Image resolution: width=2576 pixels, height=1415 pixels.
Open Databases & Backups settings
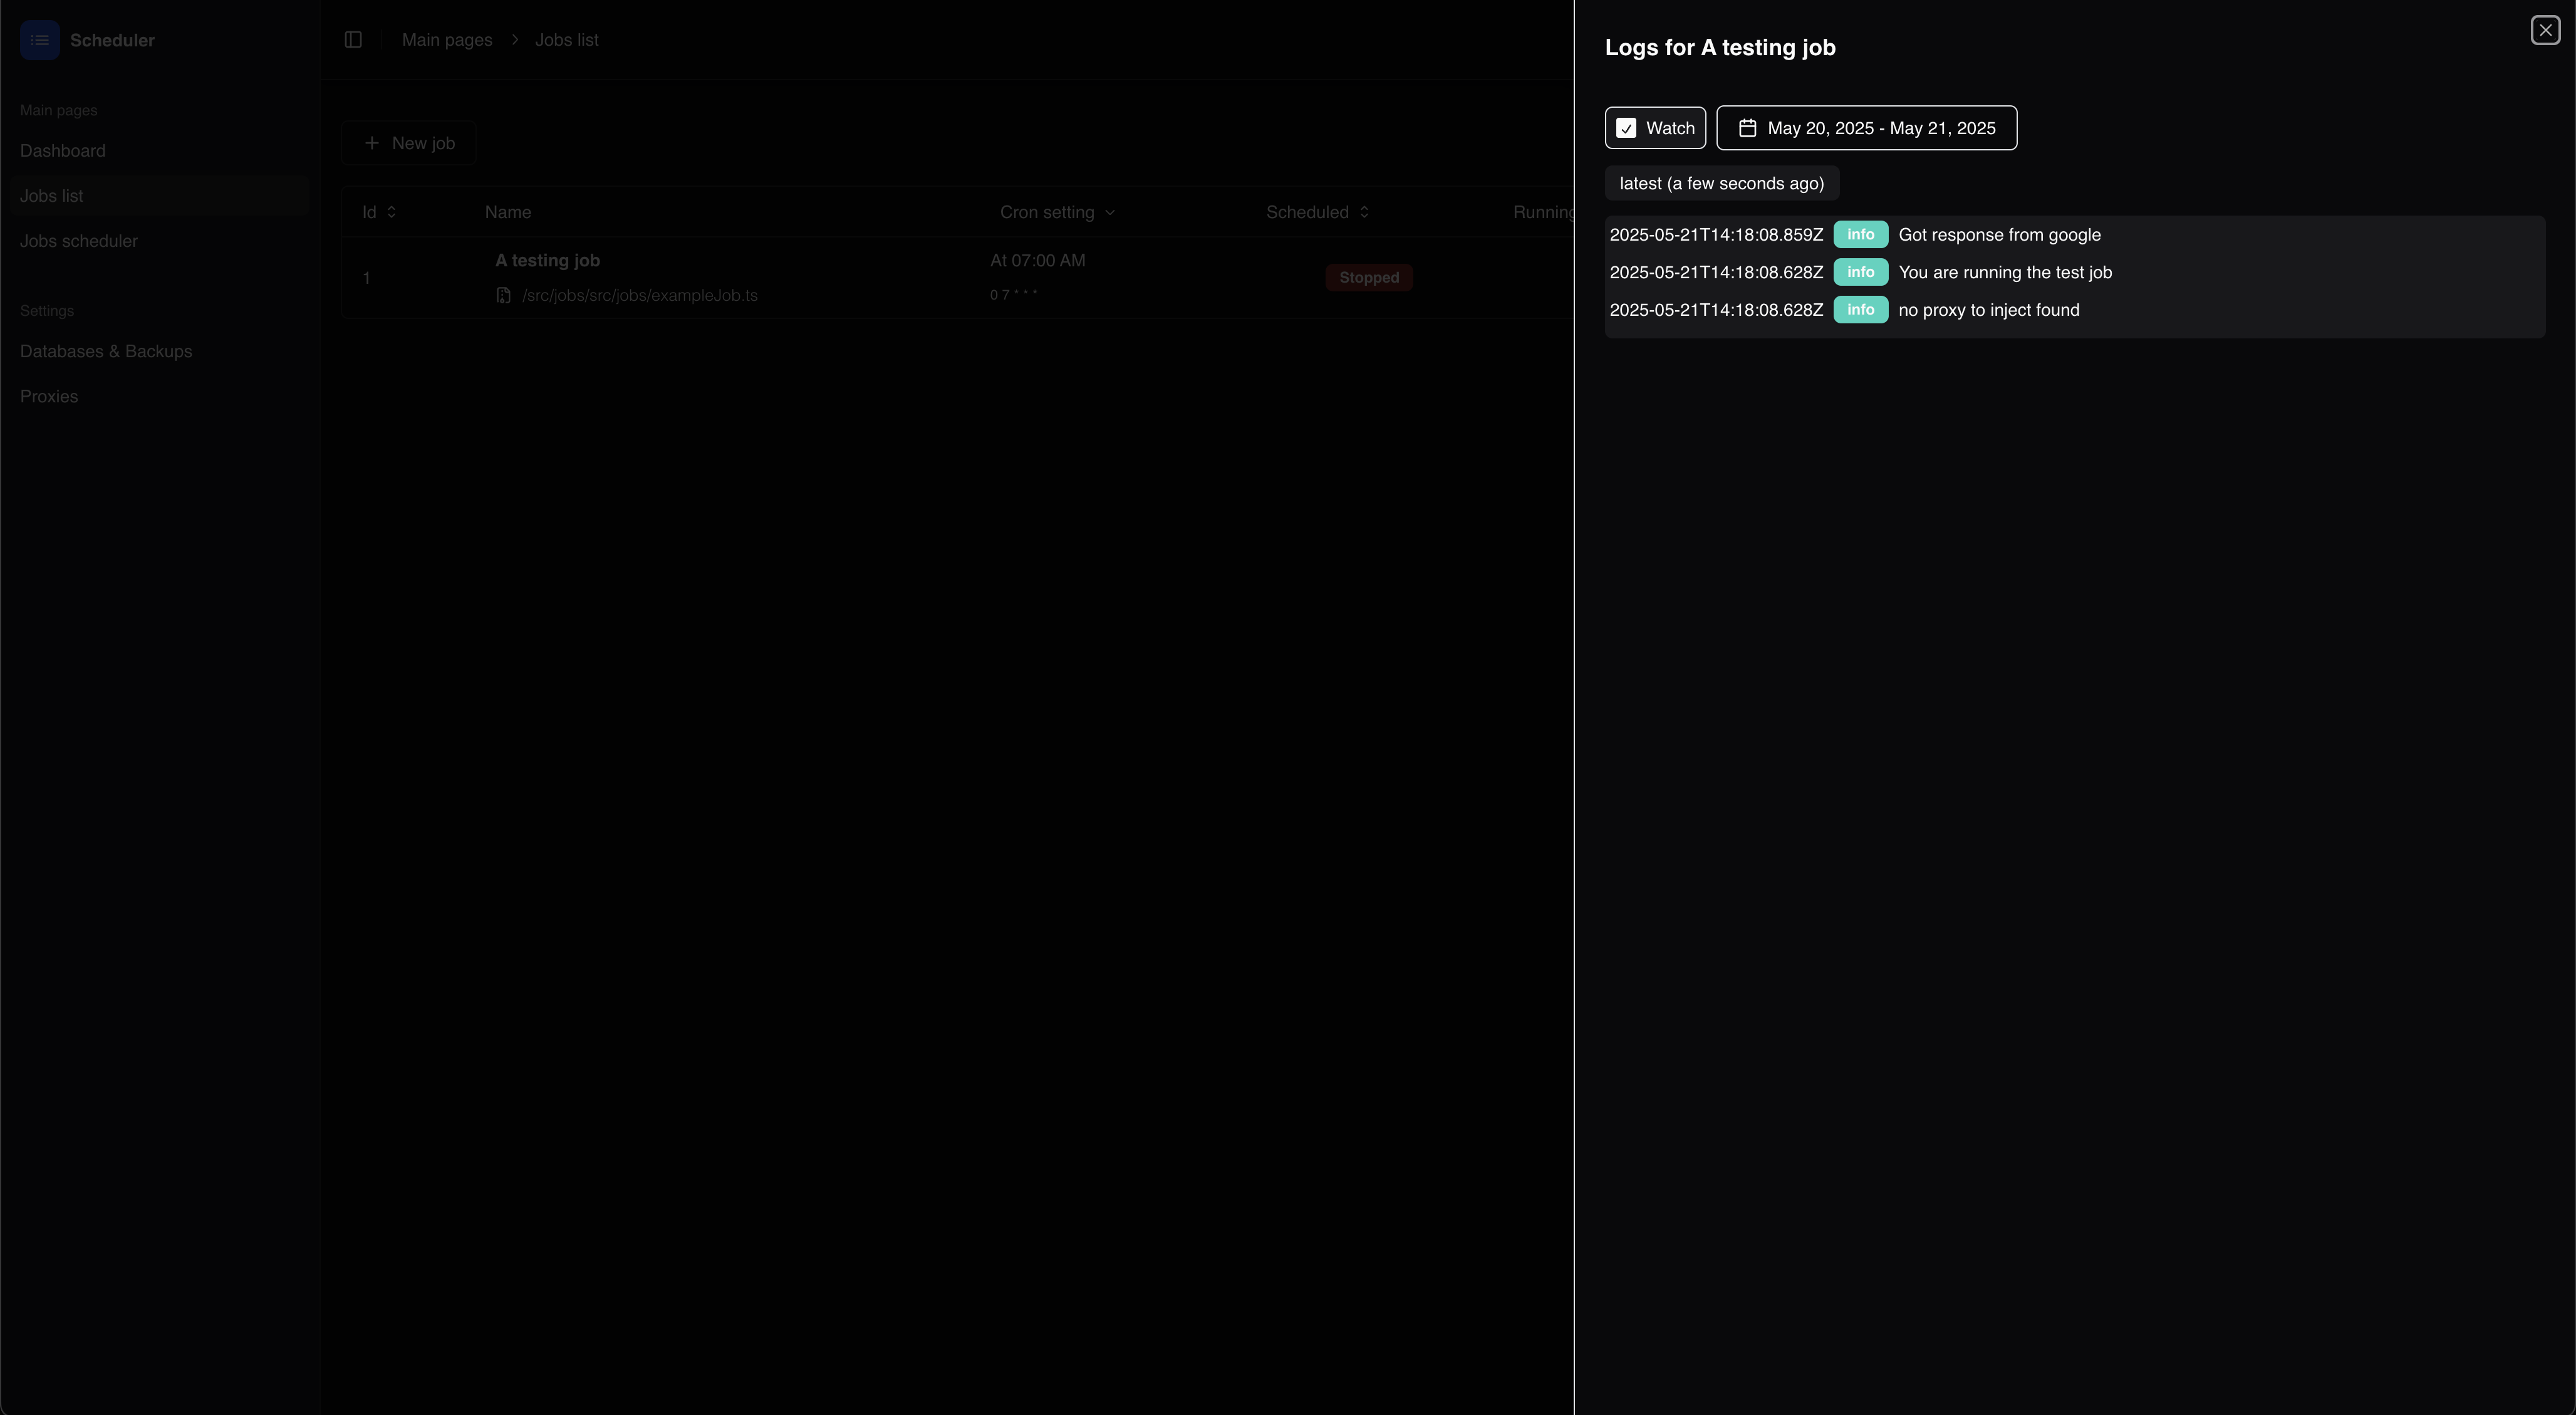click(106, 351)
